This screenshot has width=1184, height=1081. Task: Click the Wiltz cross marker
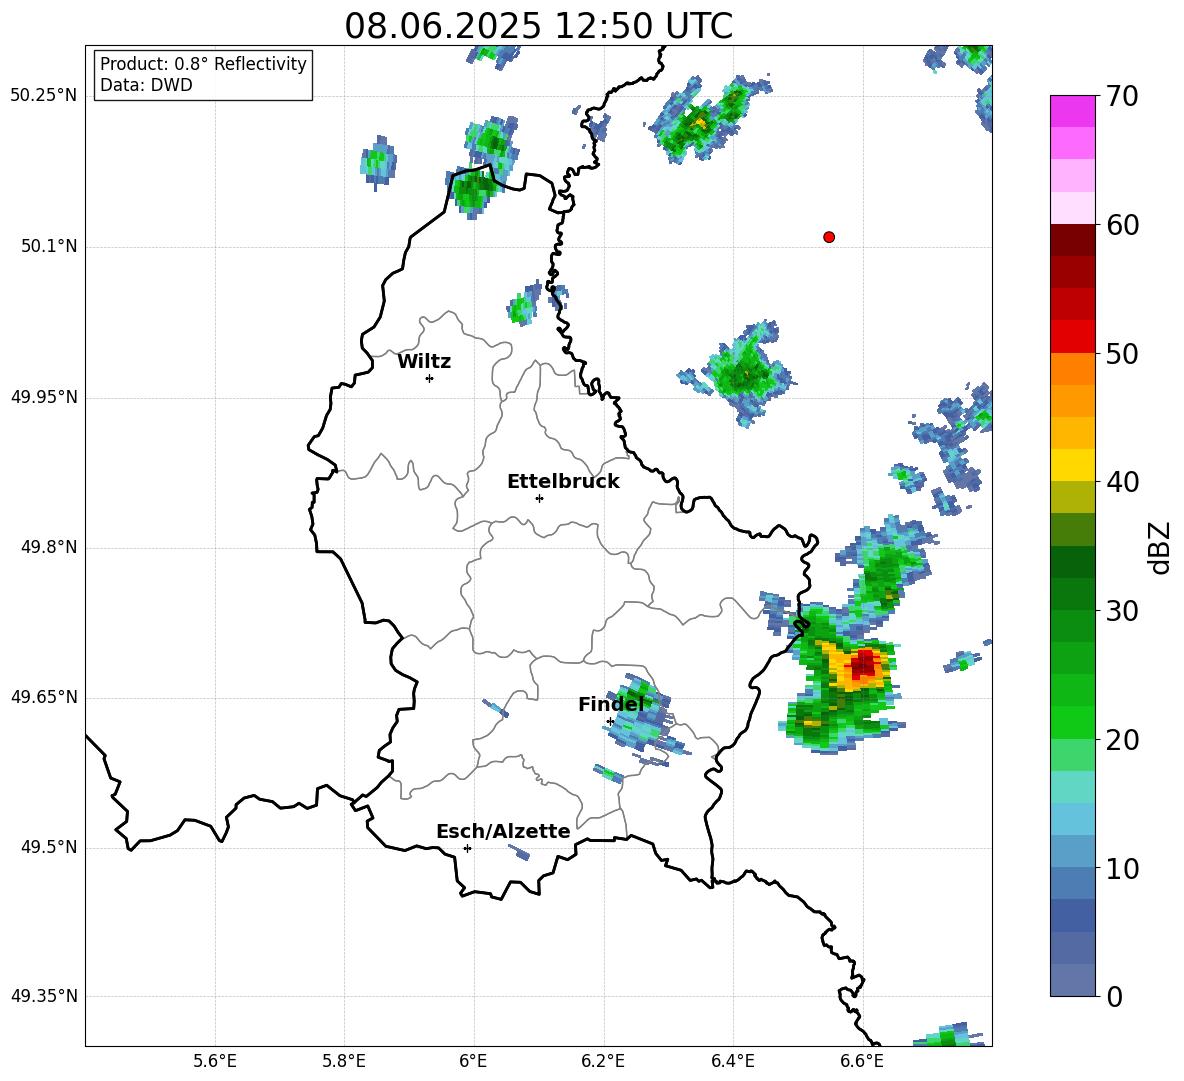[x=430, y=378]
